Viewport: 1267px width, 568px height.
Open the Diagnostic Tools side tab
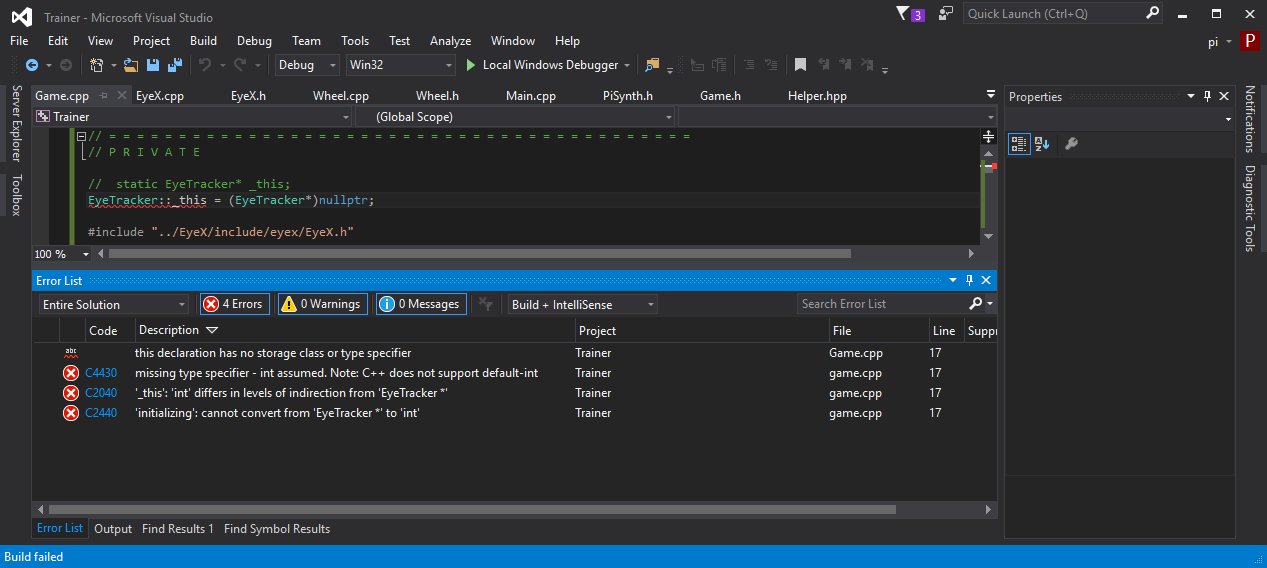(x=1250, y=209)
